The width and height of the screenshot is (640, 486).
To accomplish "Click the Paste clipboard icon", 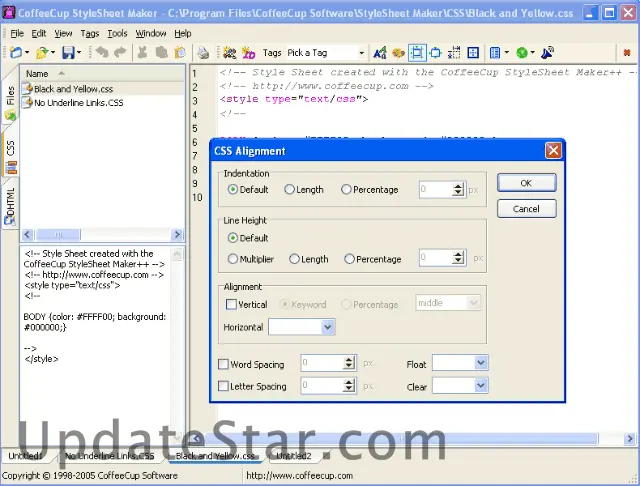I will pos(180,53).
